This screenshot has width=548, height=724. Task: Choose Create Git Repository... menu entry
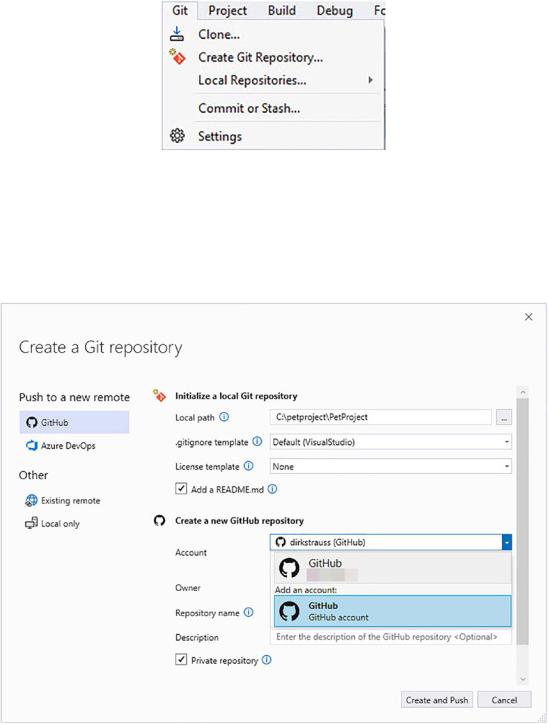click(273, 57)
